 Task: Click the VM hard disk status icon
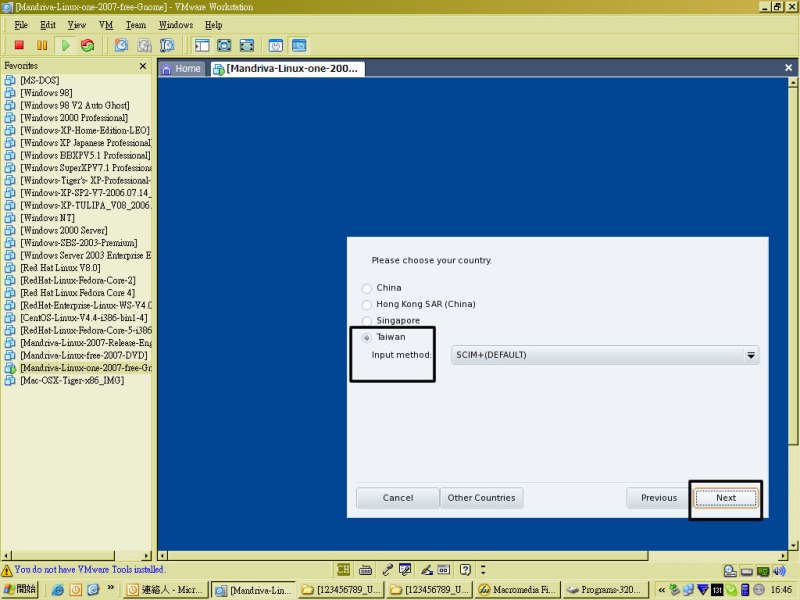[x=730, y=571]
